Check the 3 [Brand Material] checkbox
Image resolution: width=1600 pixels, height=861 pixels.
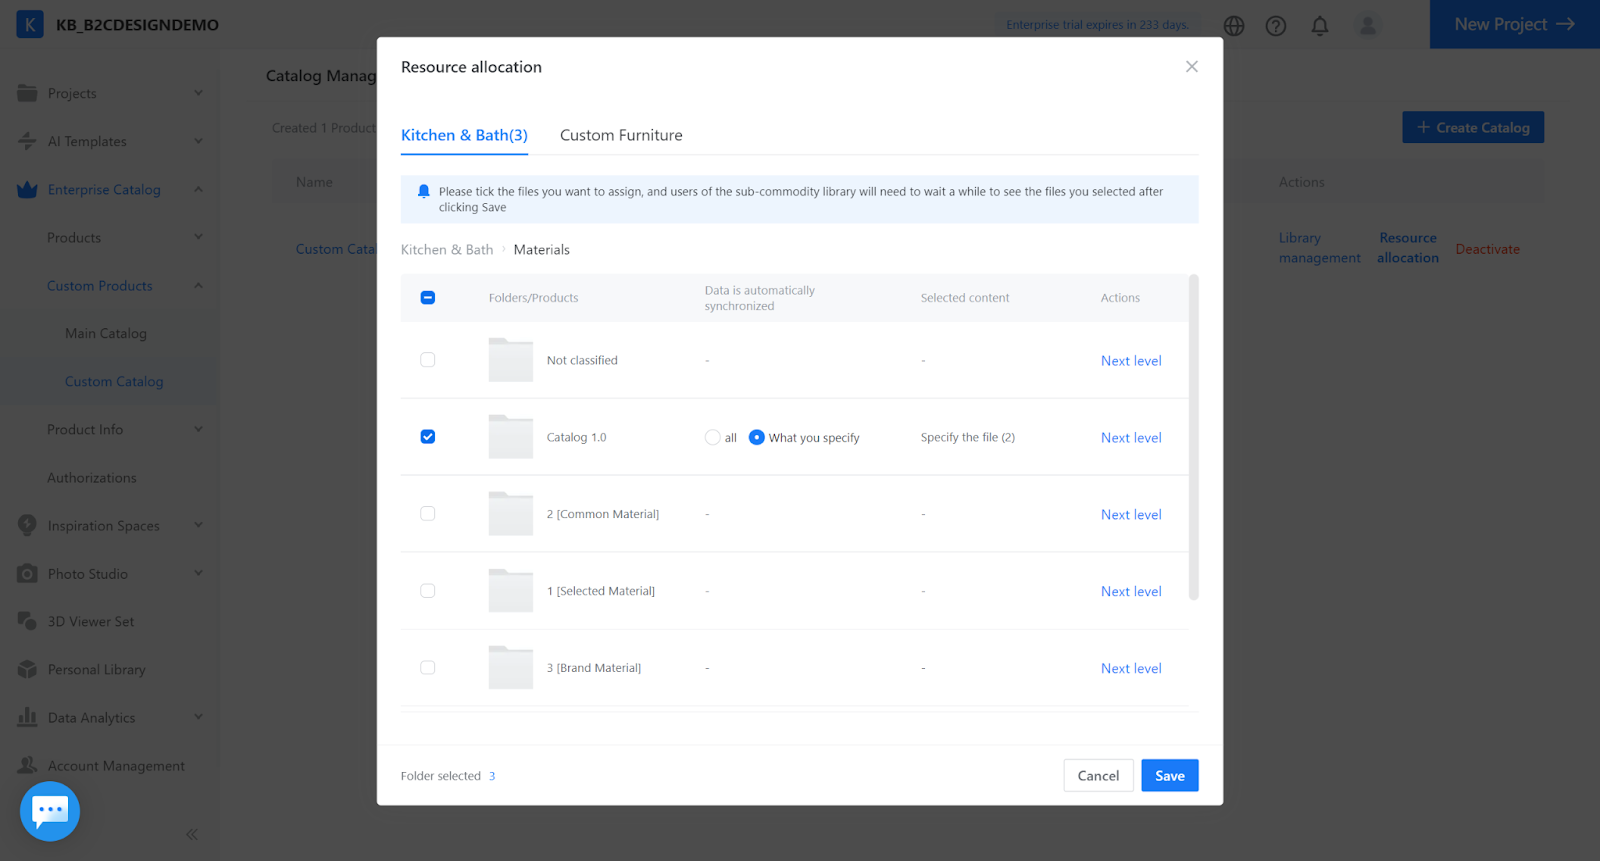pos(428,668)
